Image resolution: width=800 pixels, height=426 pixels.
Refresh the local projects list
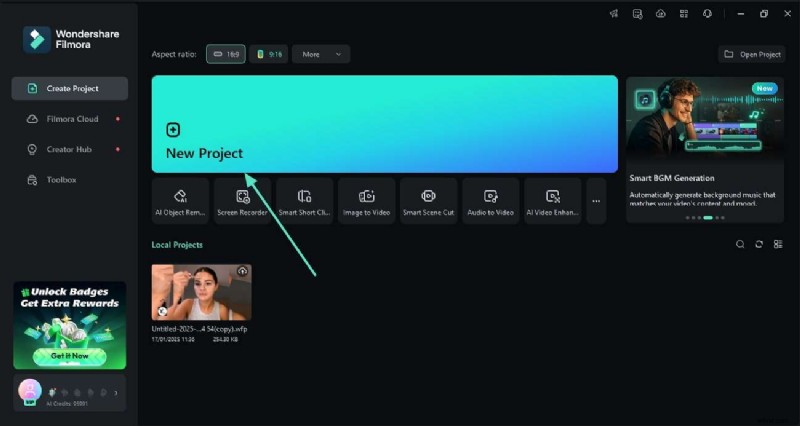click(x=759, y=244)
